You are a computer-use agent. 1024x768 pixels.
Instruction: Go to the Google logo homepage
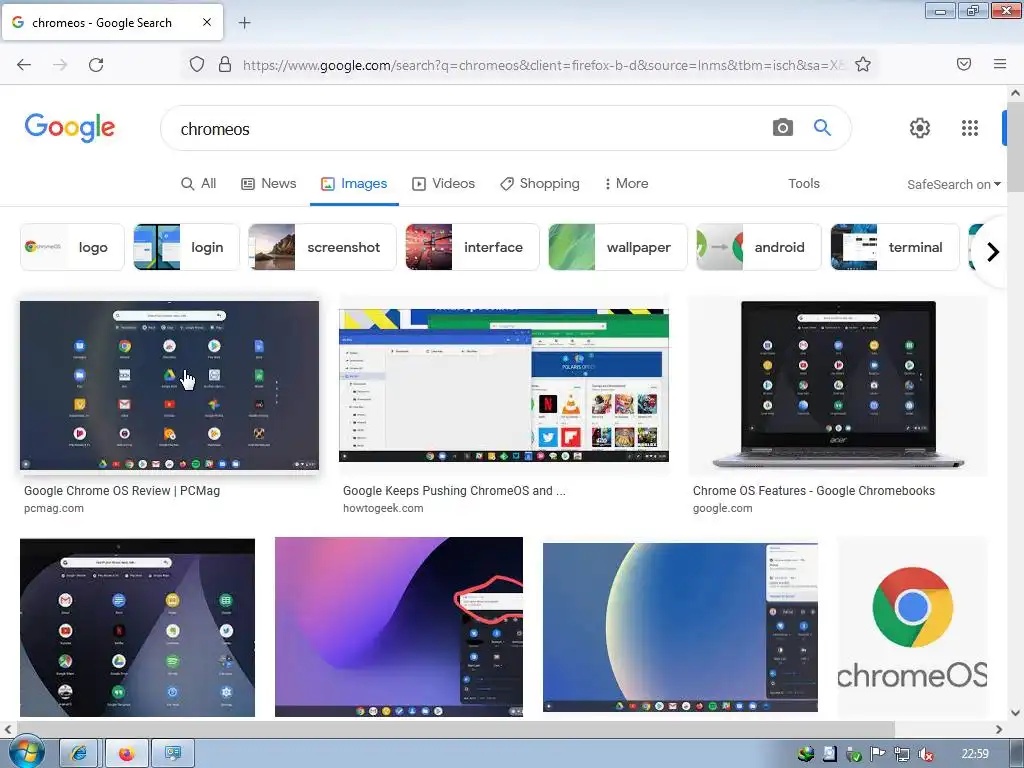tap(70, 127)
